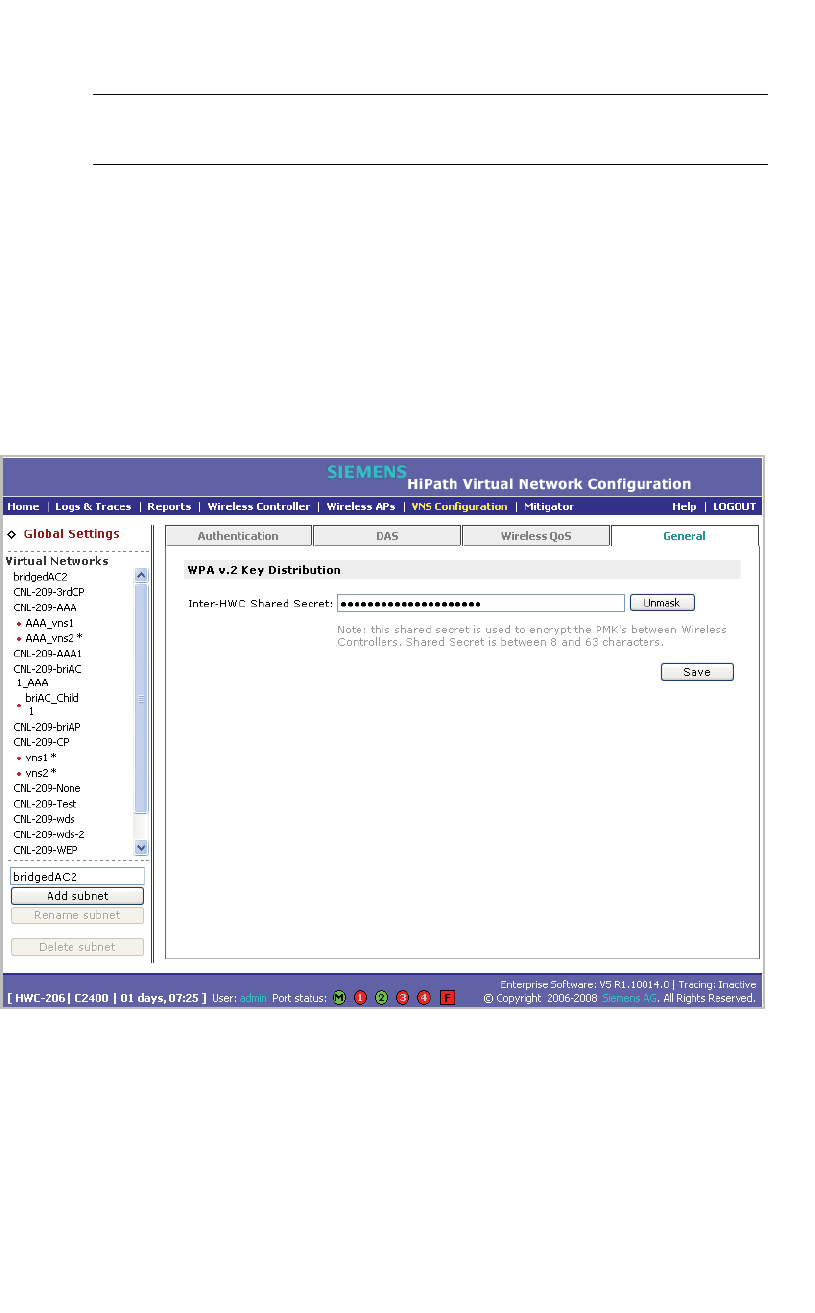The height and width of the screenshot is (1313, 815).
Task: Open Wireless Controller menu
Action: click(259, 507)
